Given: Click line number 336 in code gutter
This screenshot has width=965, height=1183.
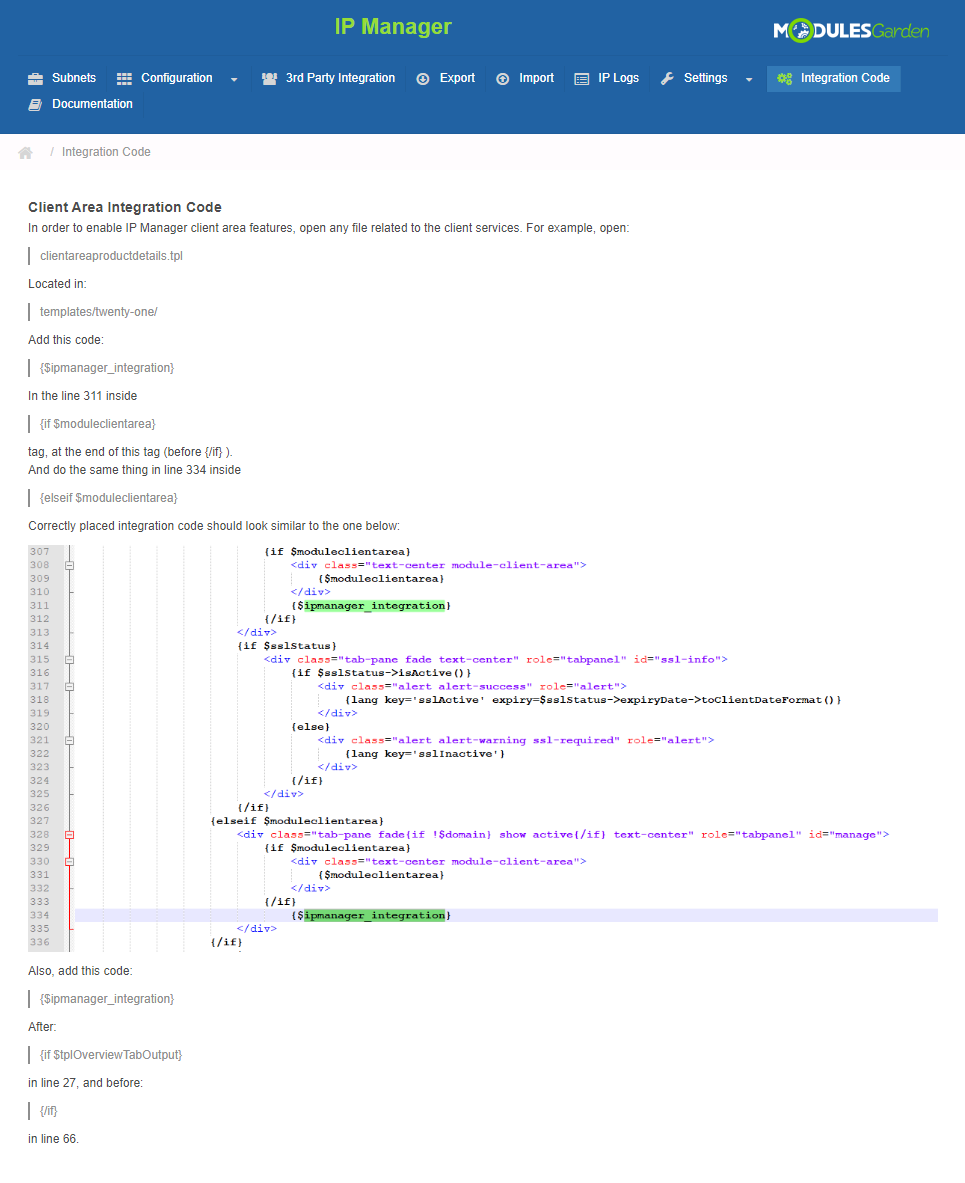Looking at the screenshot, I should point(40,942).
